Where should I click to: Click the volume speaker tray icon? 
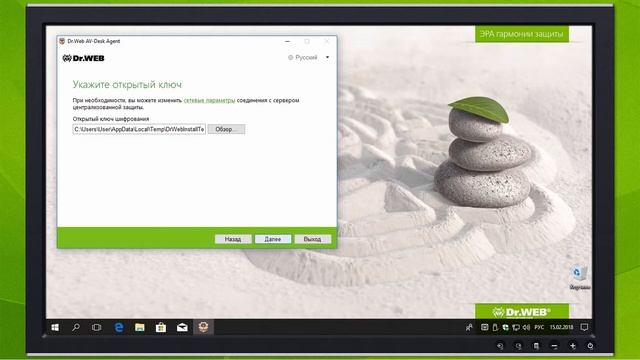(526, 327)
